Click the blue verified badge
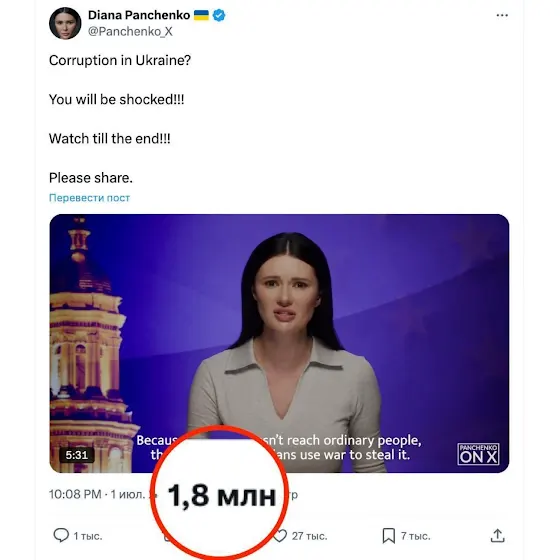This screenshot has height=560, width=560. point(219,15)
